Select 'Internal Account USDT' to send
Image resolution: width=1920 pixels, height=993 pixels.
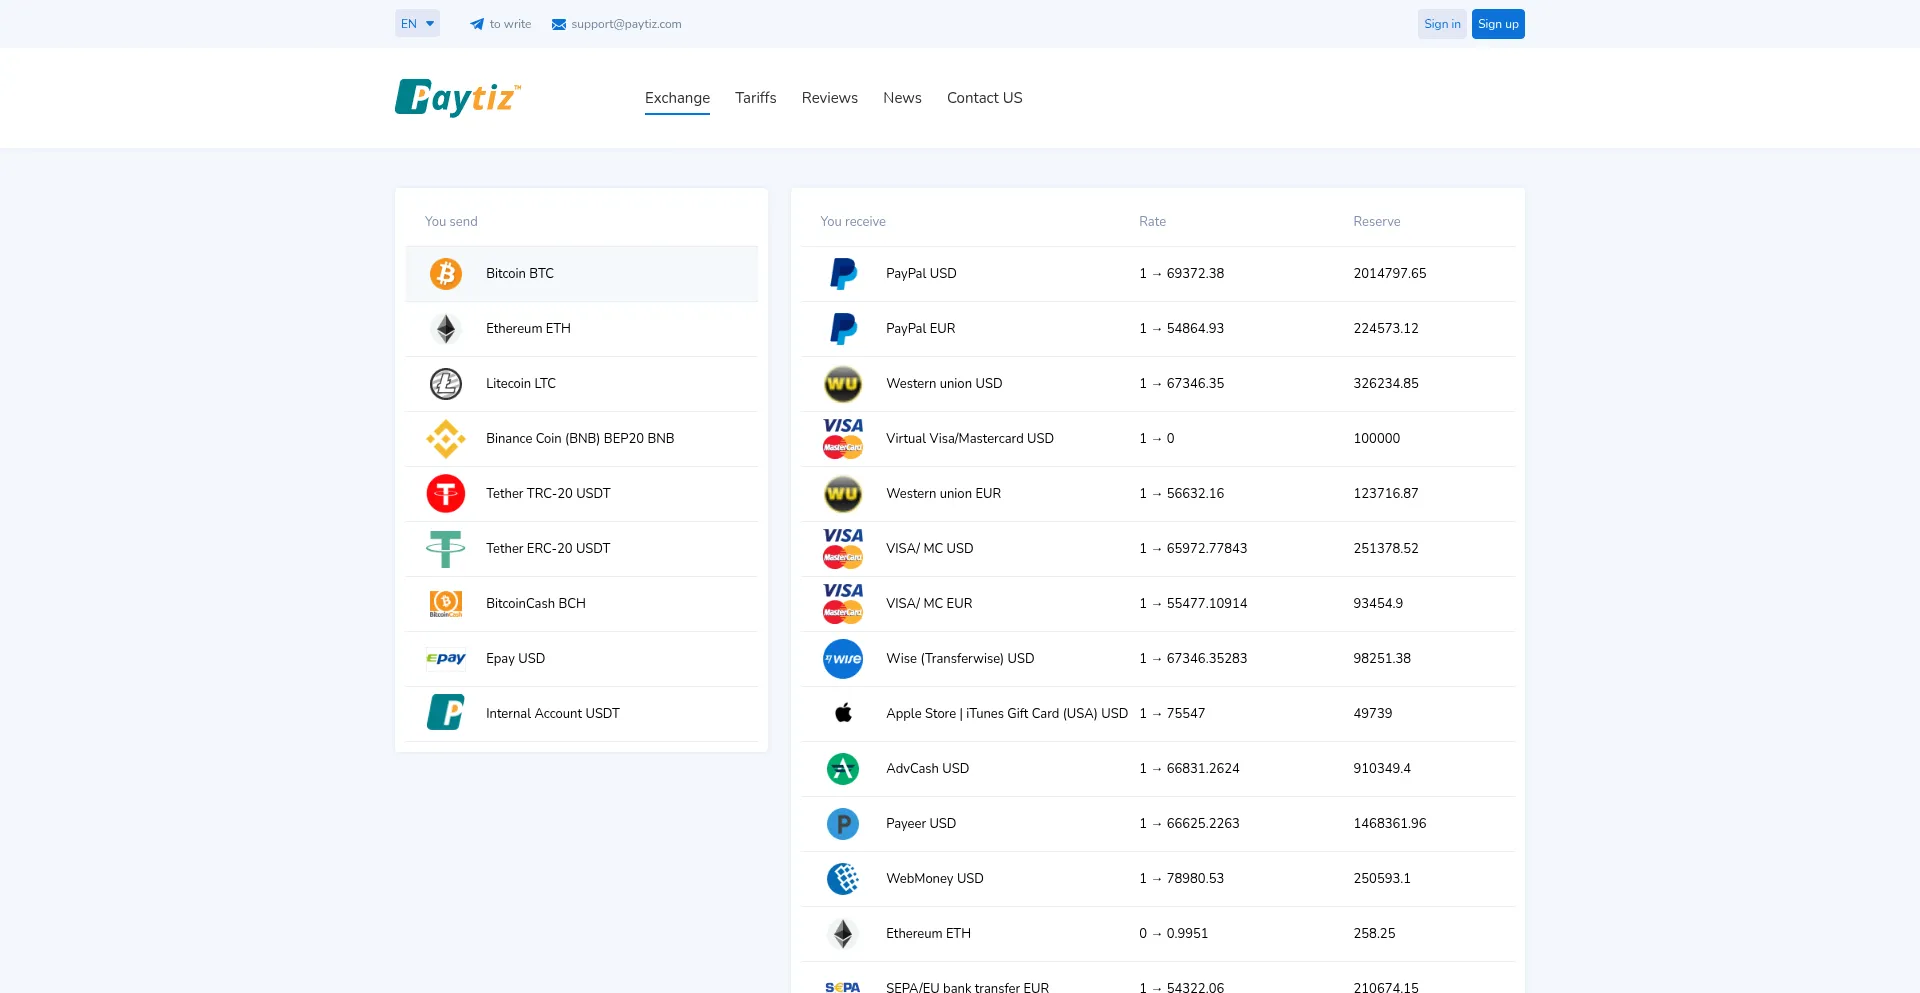[x=582, y=714]
